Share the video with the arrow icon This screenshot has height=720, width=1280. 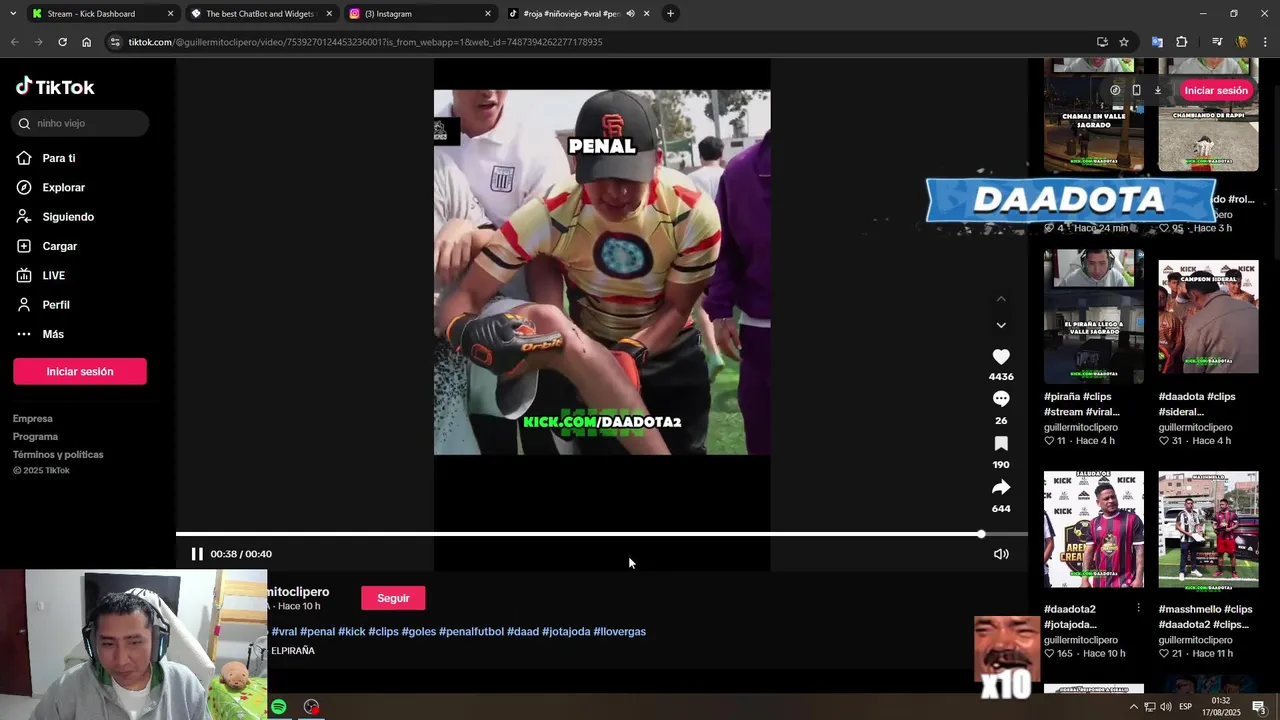(x=1001, y=487)
